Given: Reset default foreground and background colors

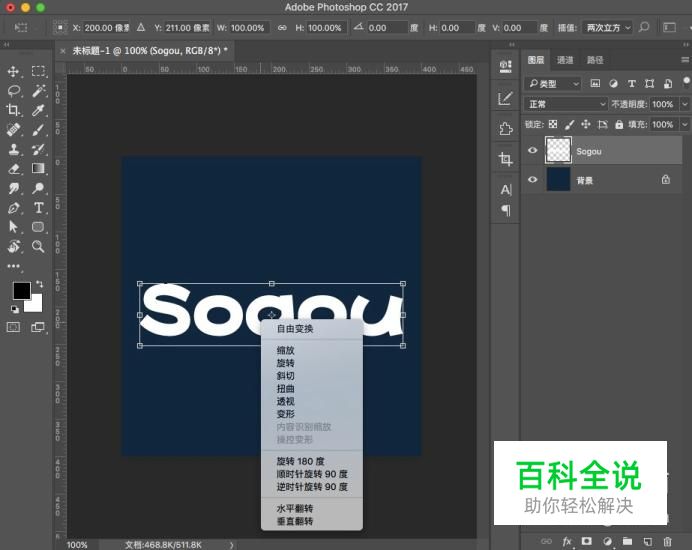Looking at the screenshot, I should coord(15,309).
